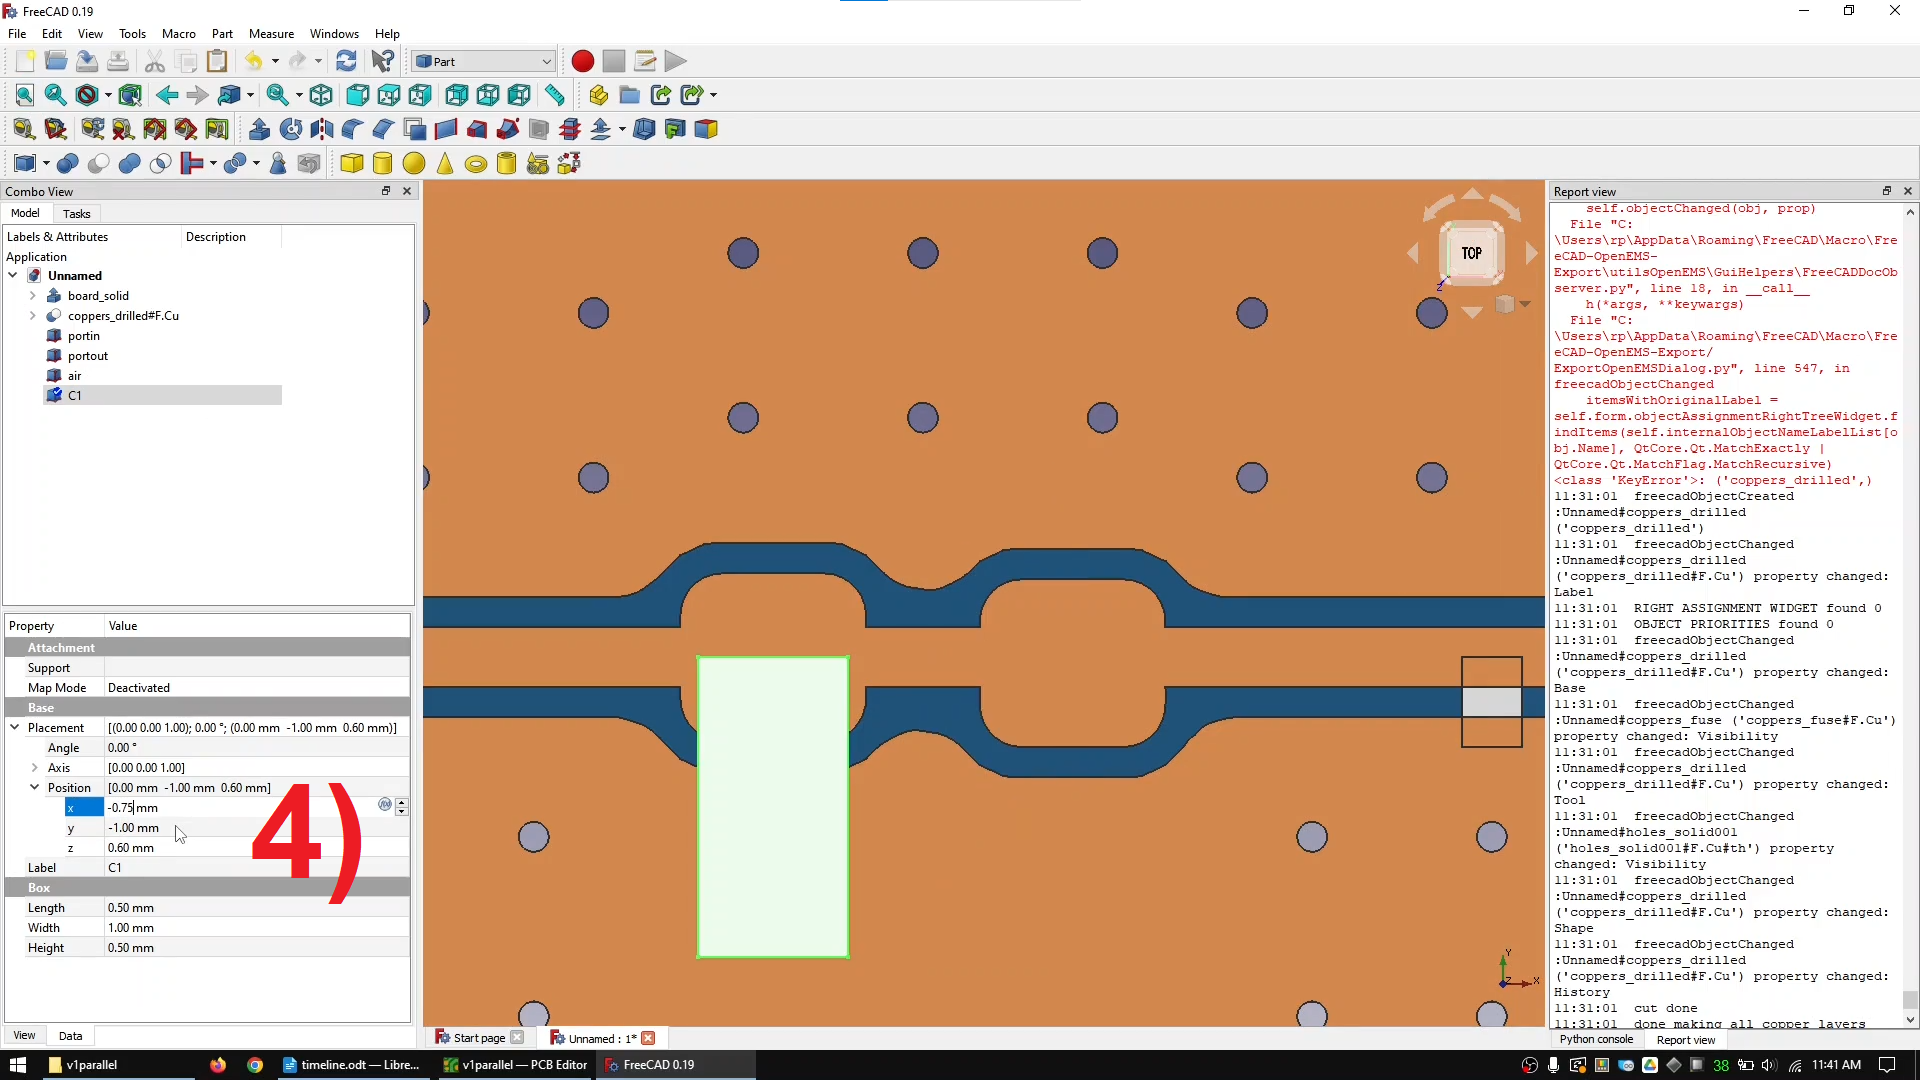Viewport: 1920px width, 1080px height.
Task: Select the portout object in tree
Action: pyautogui.click(x=88, y=356)
